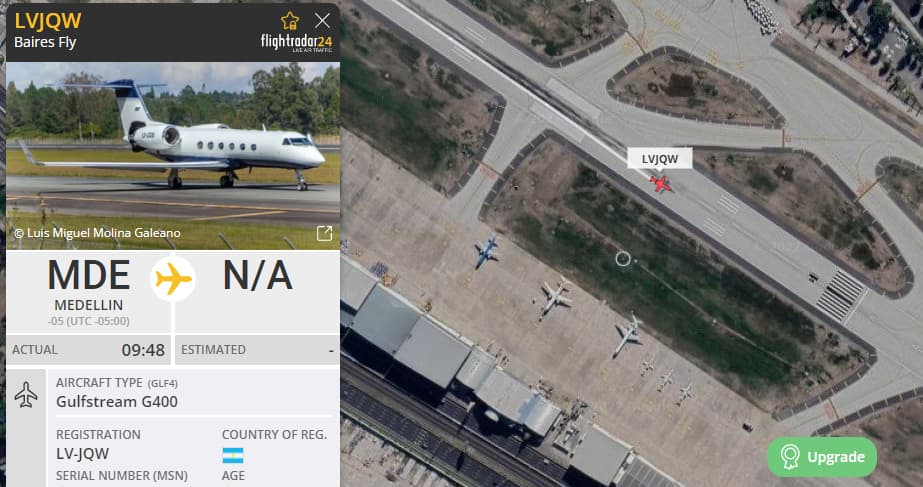
Task: Click the aircraft silhouette icon beside Aircraft Type
Action: 26,395
